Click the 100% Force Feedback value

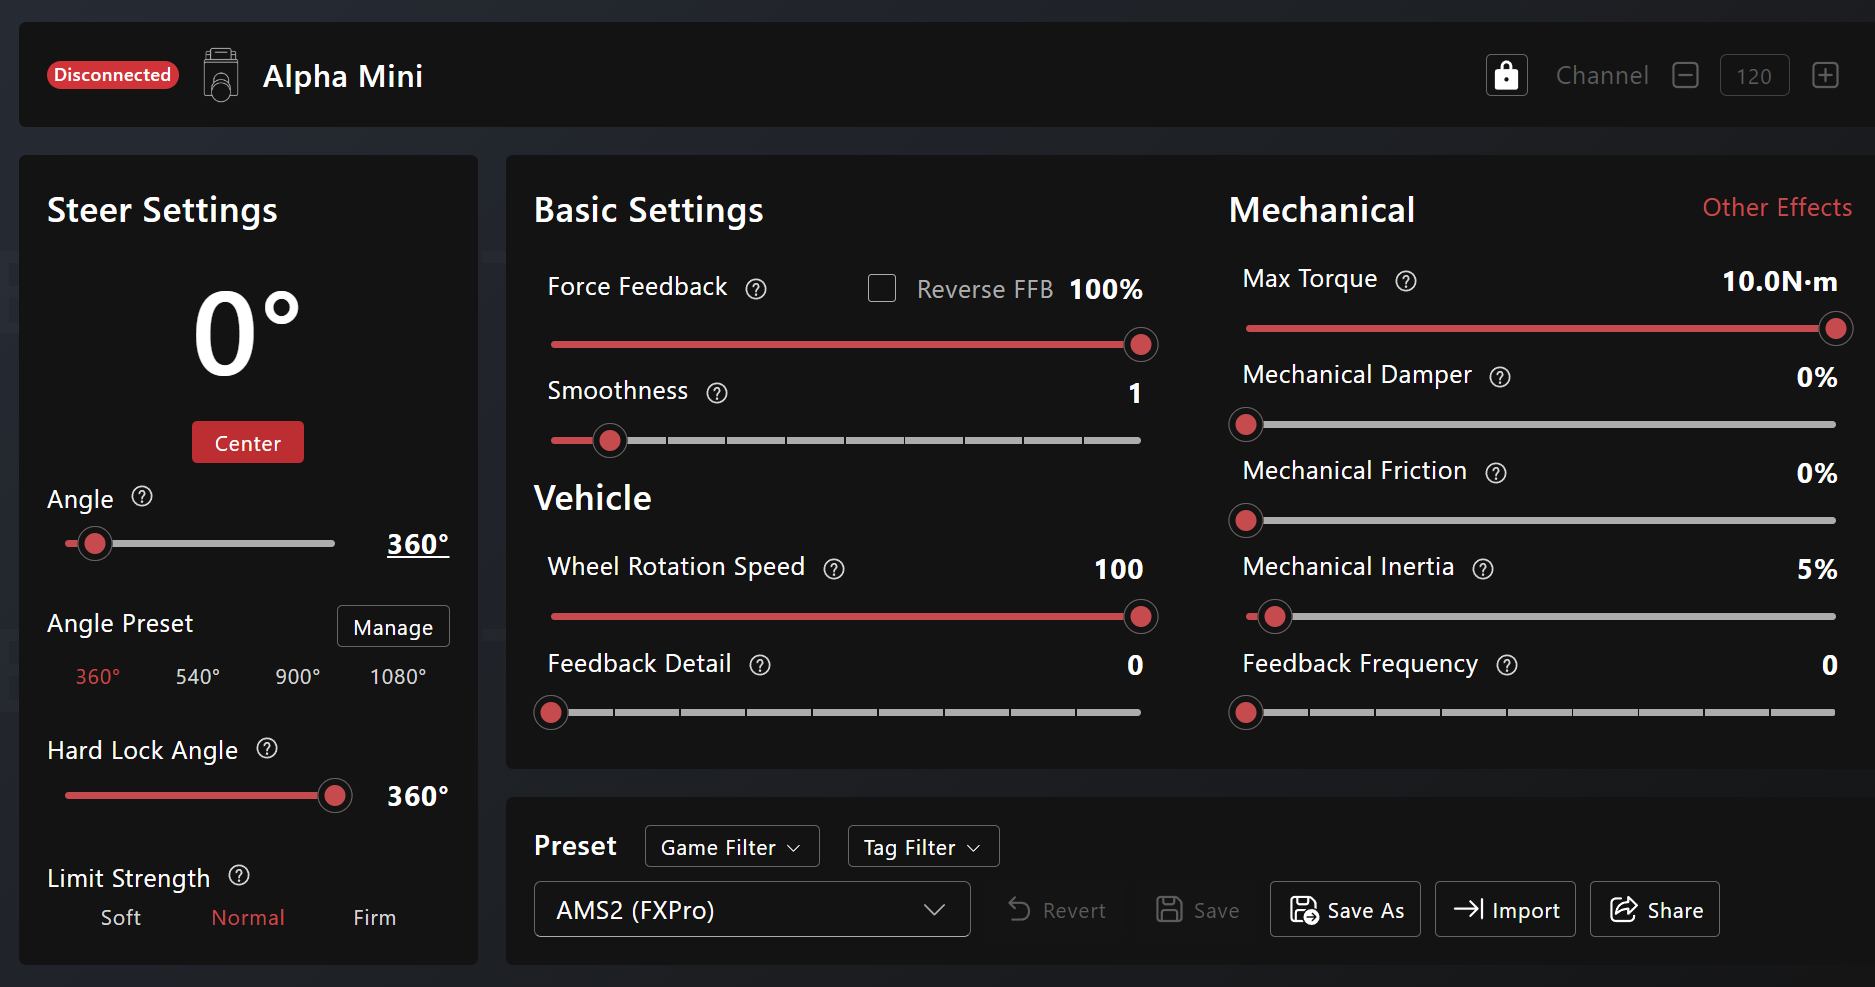point(1106,289)
